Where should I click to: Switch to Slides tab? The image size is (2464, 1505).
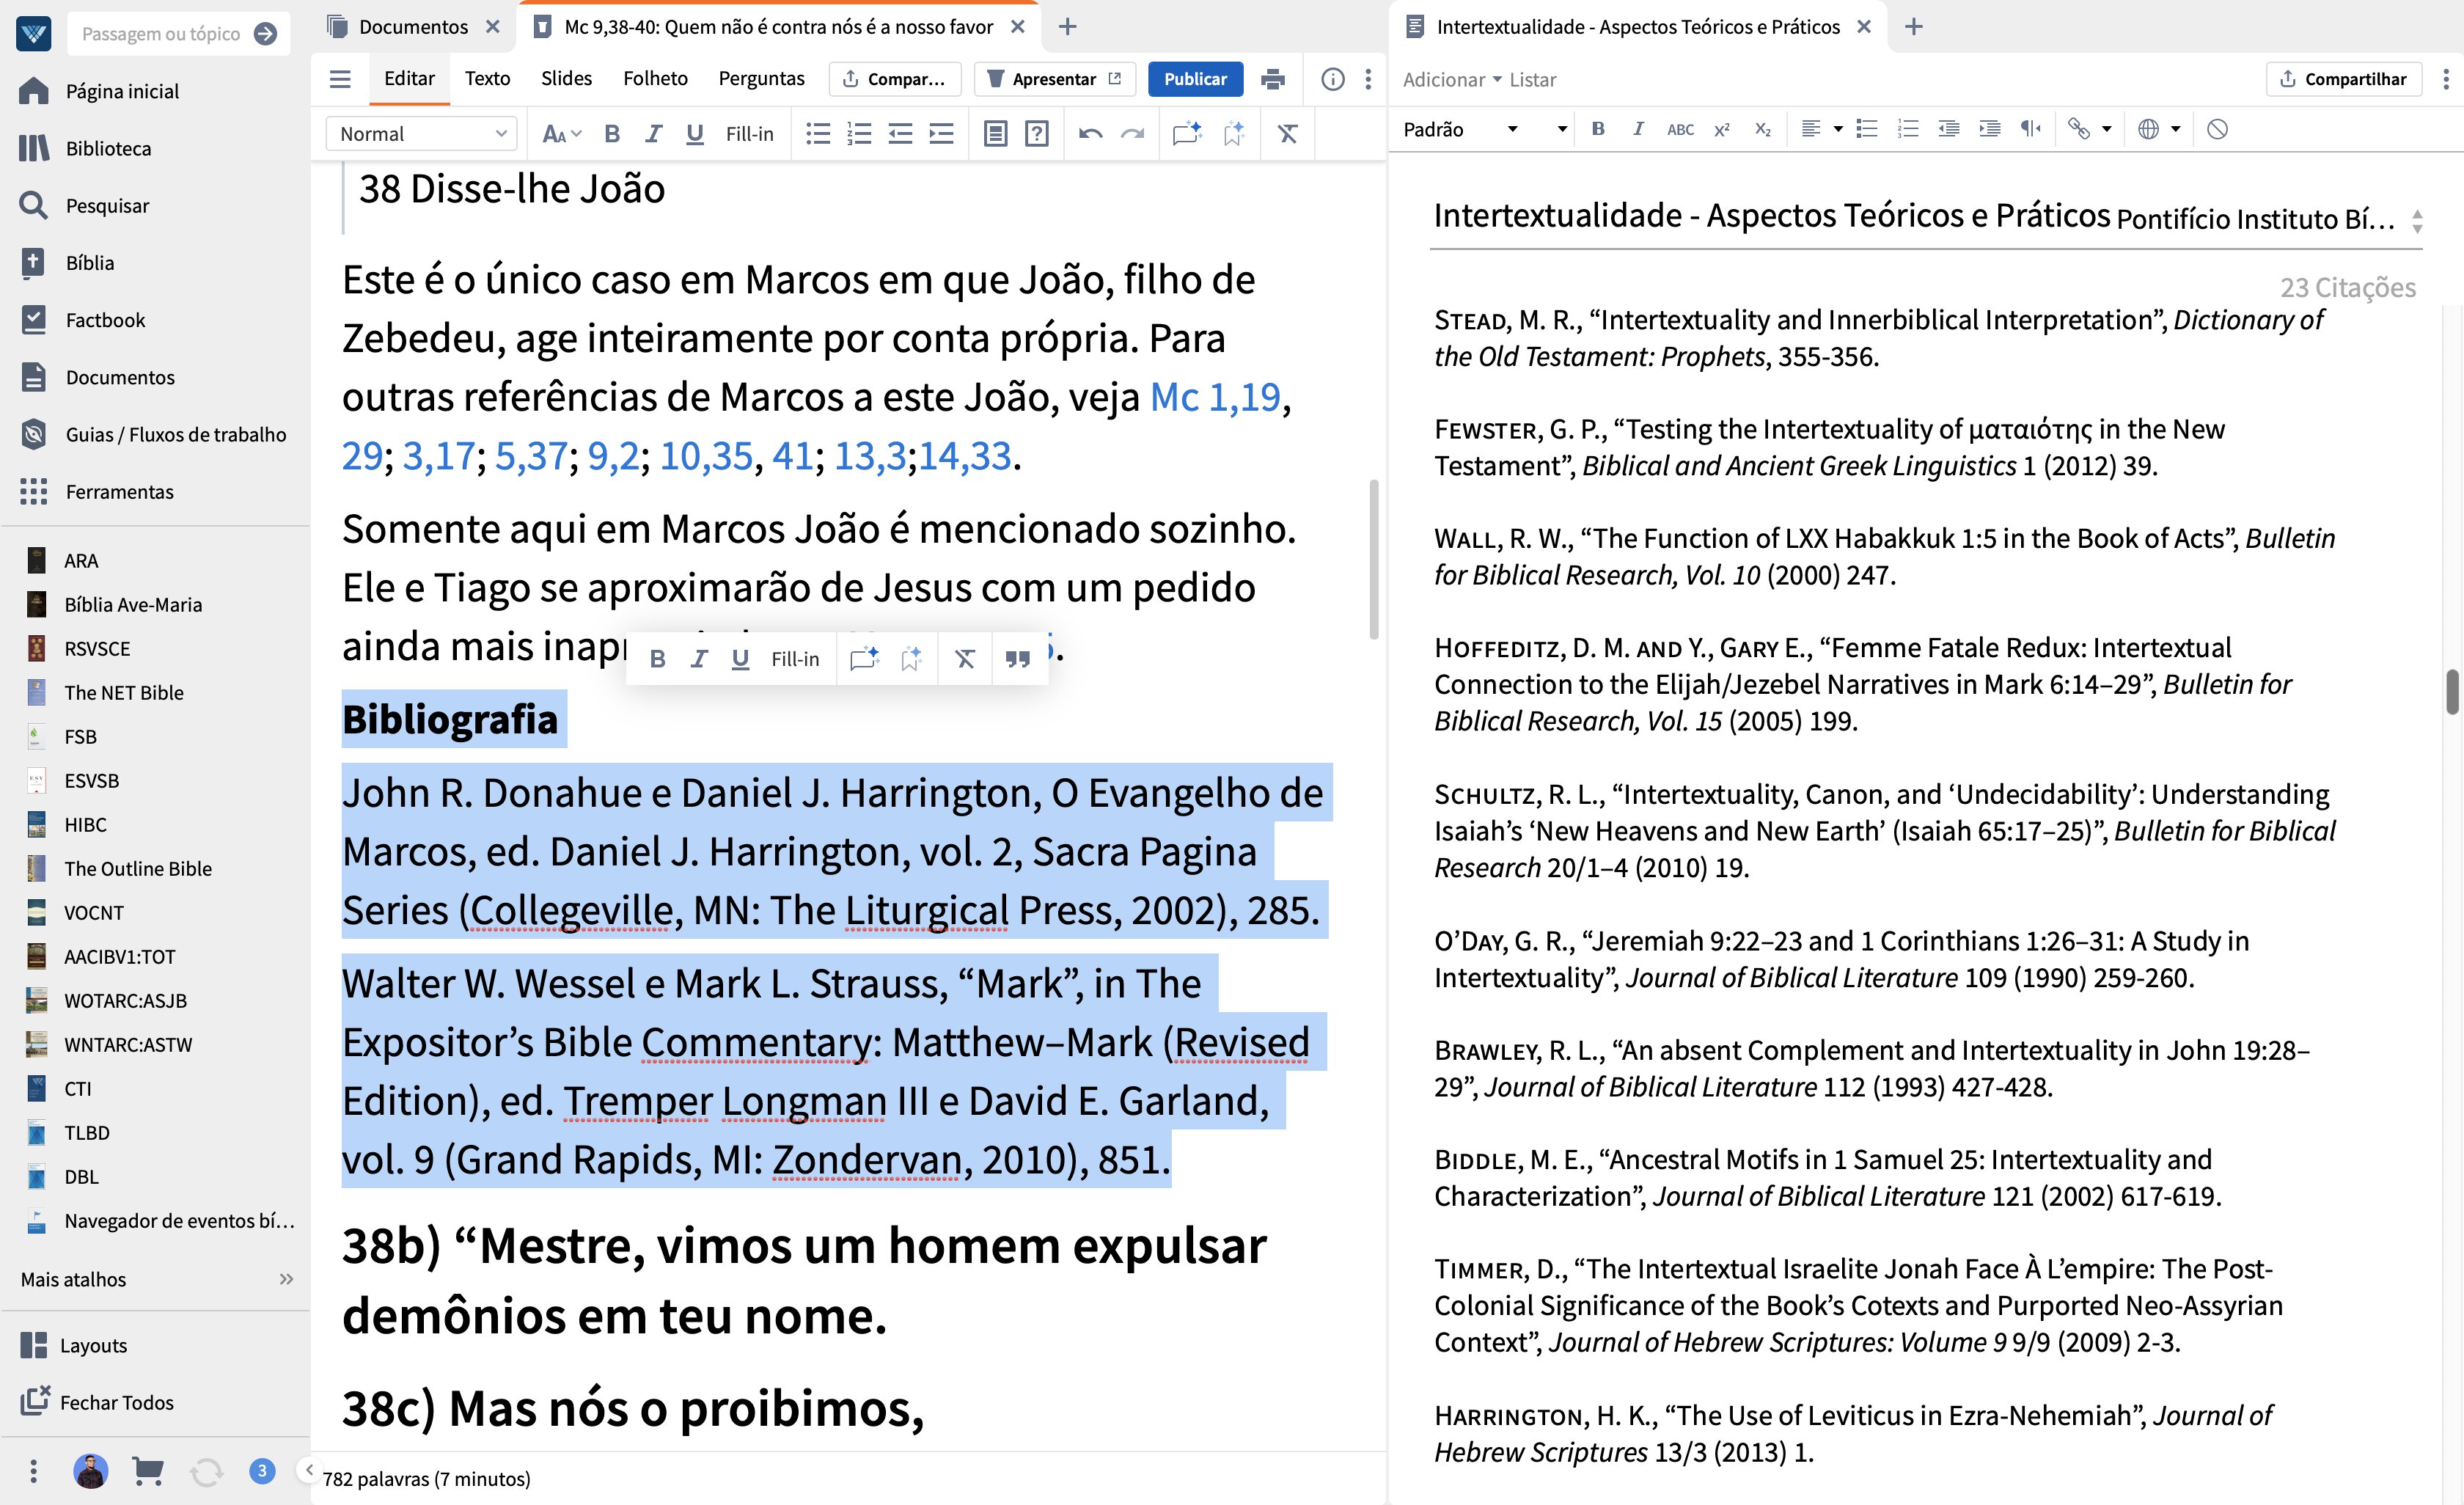tap(566, 79)
